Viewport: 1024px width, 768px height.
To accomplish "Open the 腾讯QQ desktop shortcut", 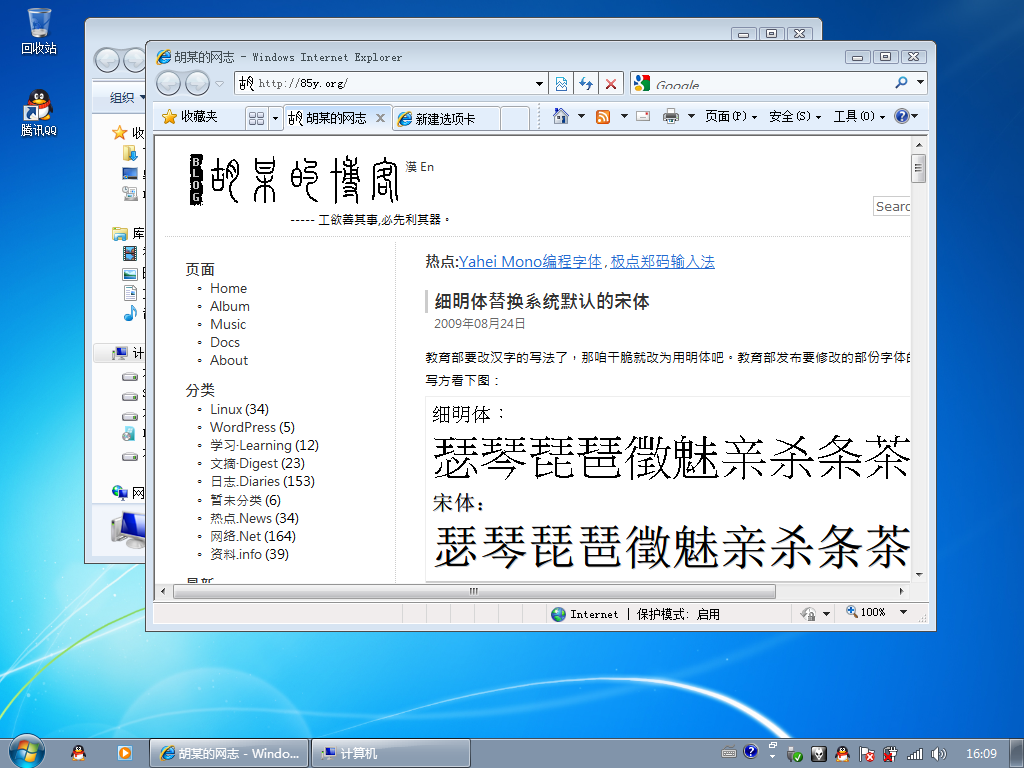I will click(39, 112).
